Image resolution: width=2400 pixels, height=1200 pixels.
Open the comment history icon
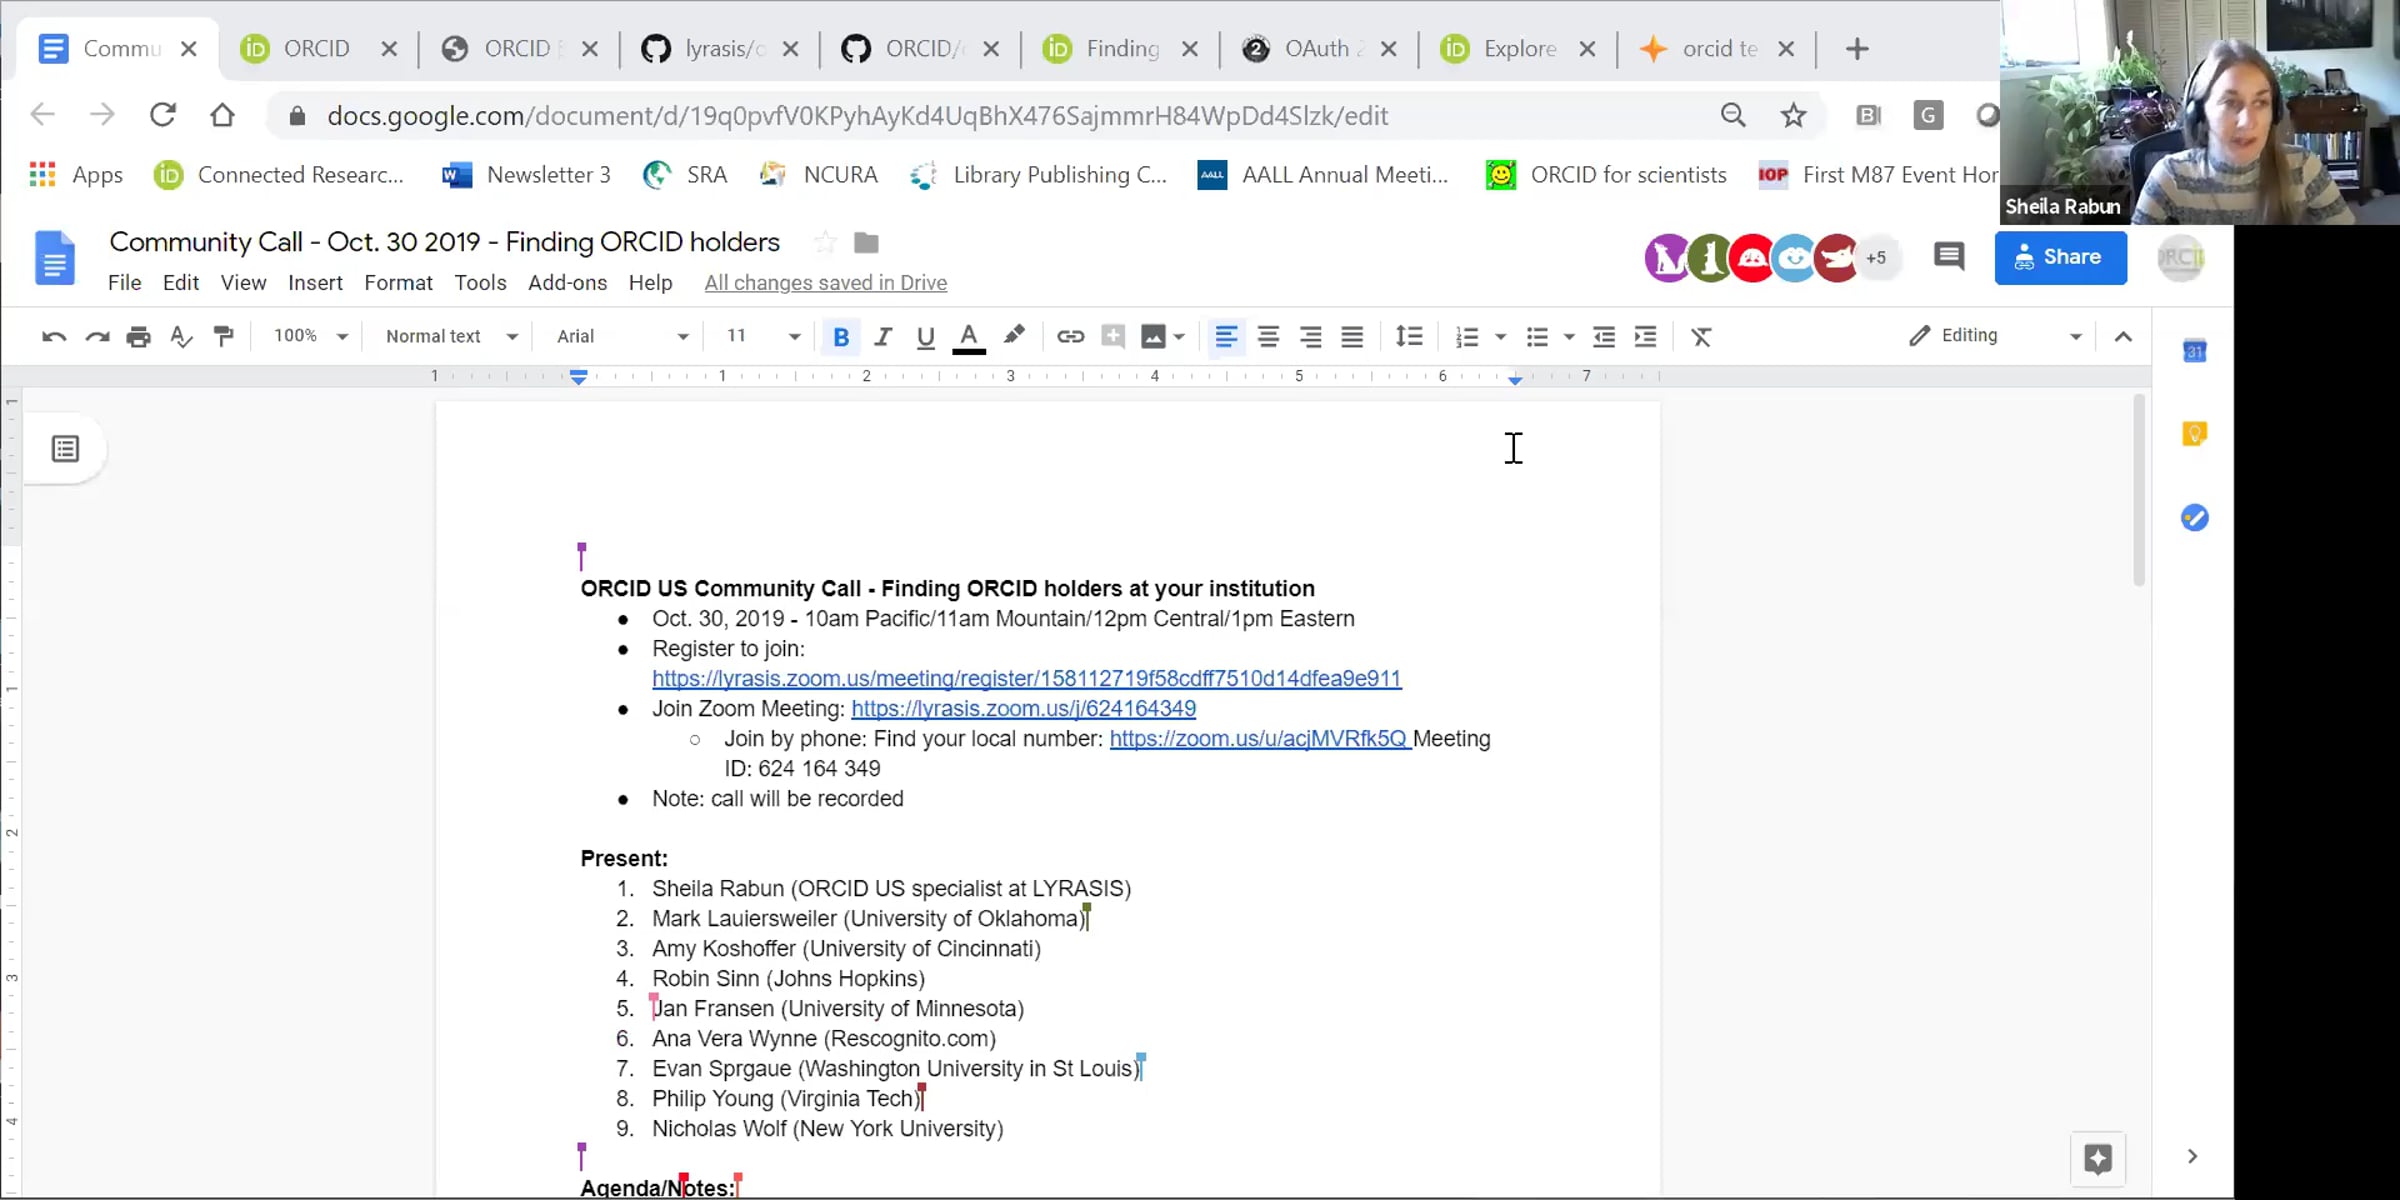1948,257
